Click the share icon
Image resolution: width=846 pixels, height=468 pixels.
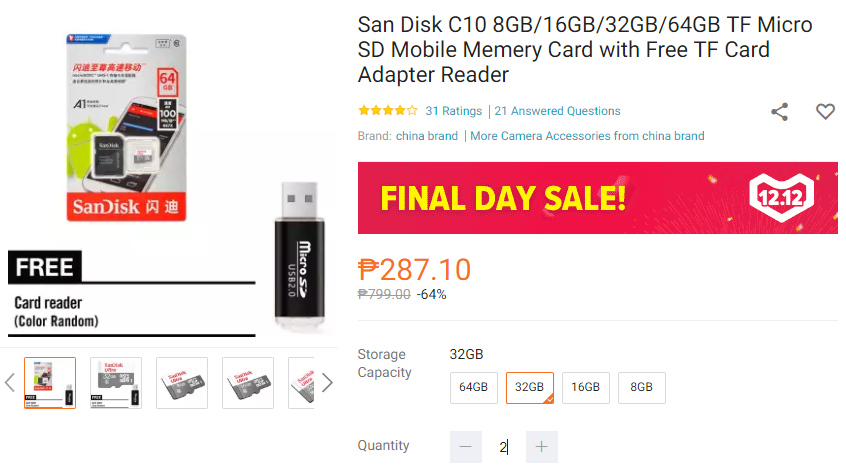pyautogui.click(x=779, y=112)
